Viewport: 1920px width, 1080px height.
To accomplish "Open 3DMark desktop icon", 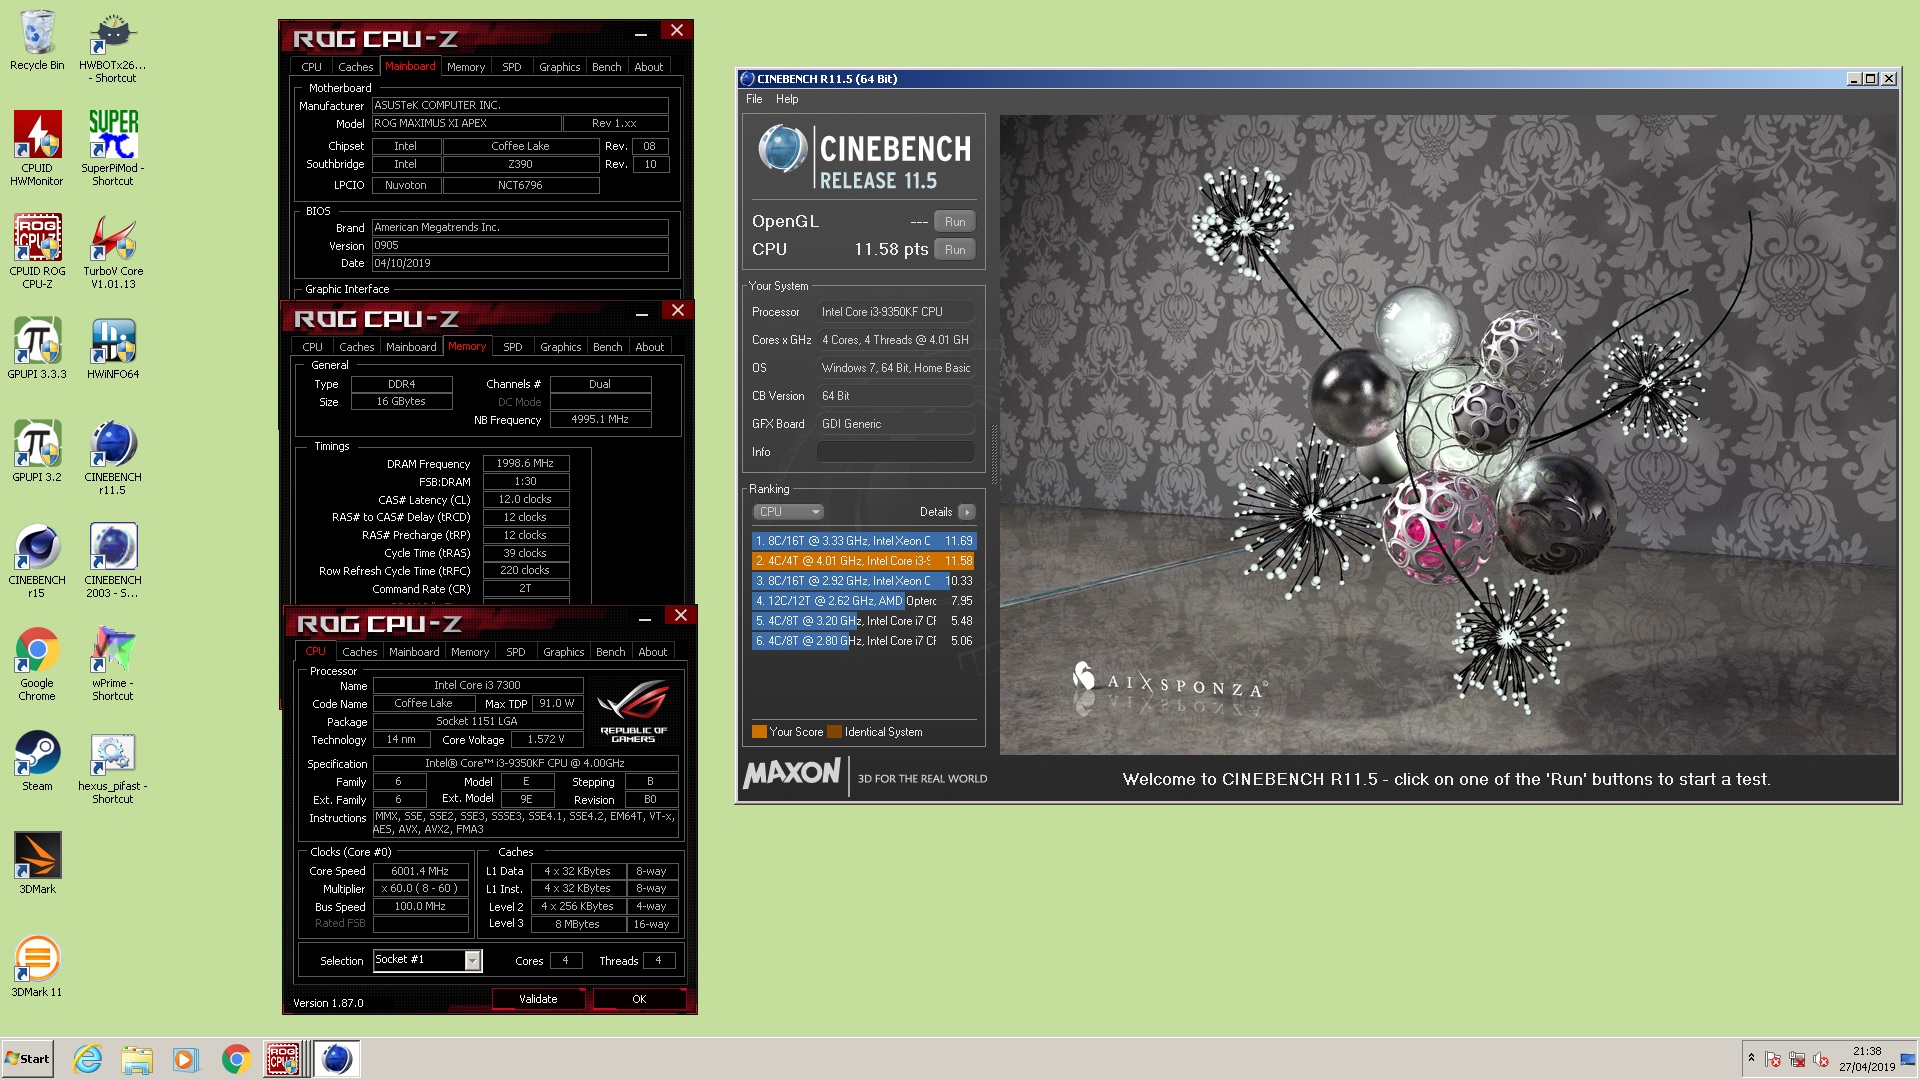I will [x=37, y=863].
